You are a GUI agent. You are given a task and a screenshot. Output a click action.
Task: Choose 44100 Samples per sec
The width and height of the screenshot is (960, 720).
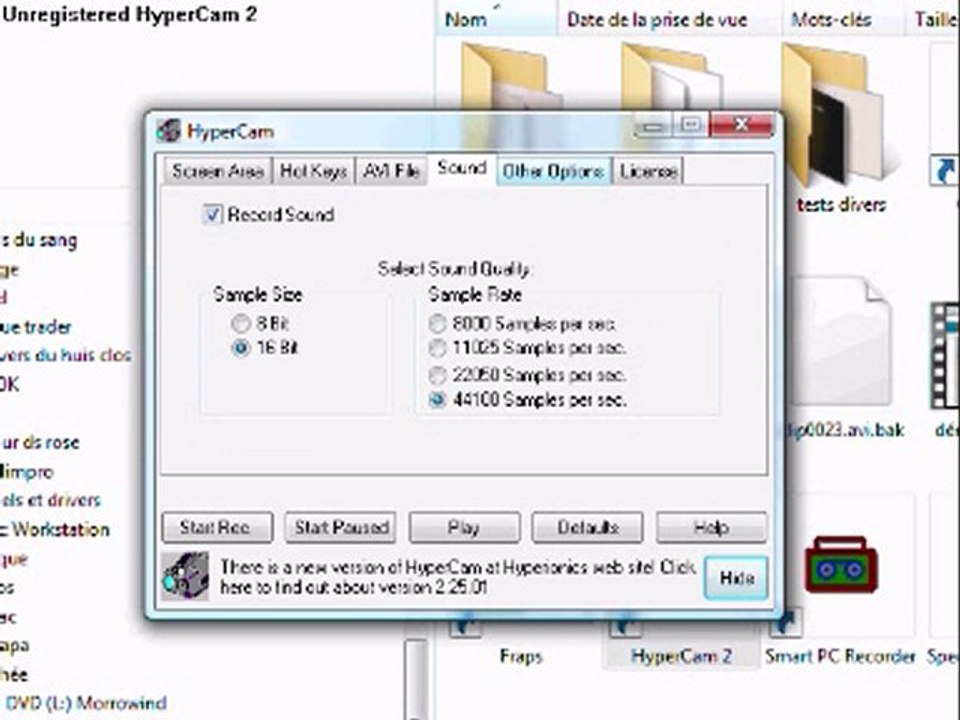click(437, 400)
